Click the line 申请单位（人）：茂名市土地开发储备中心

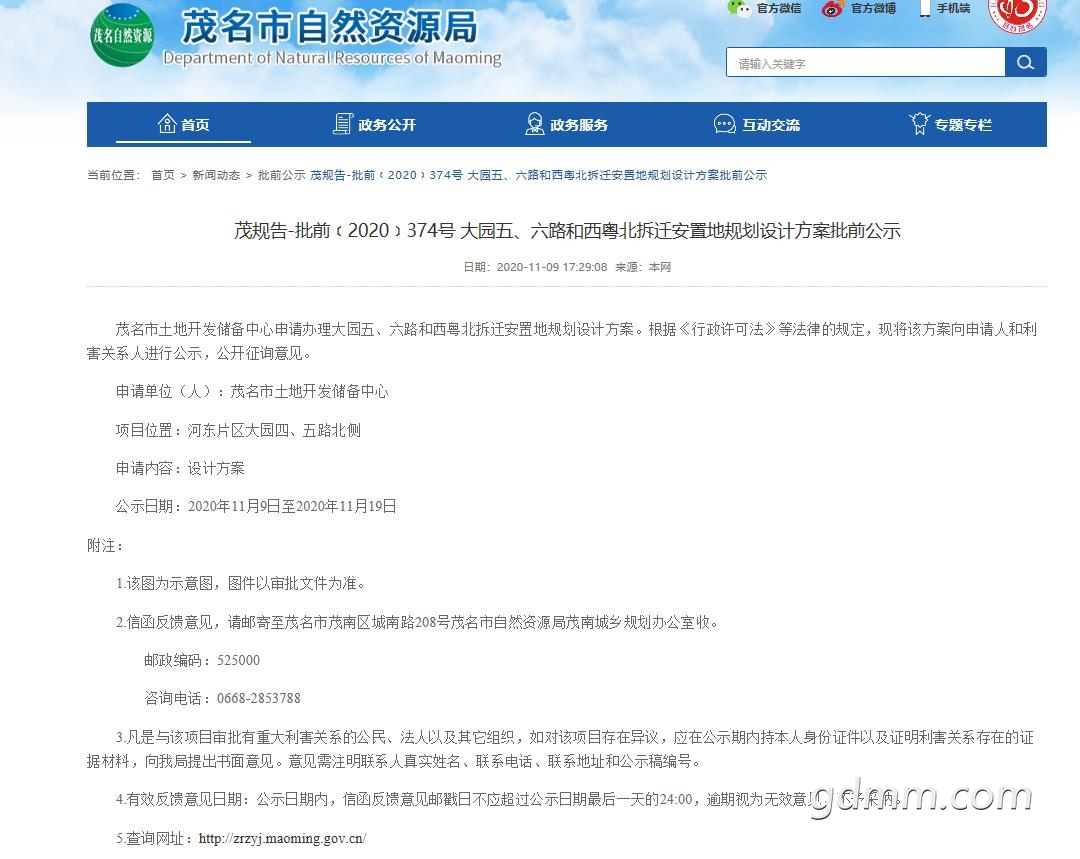click(252, 392)
